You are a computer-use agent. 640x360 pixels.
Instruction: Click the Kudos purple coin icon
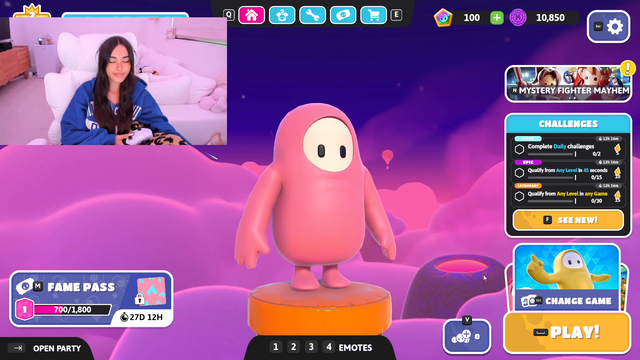(518, 18)
